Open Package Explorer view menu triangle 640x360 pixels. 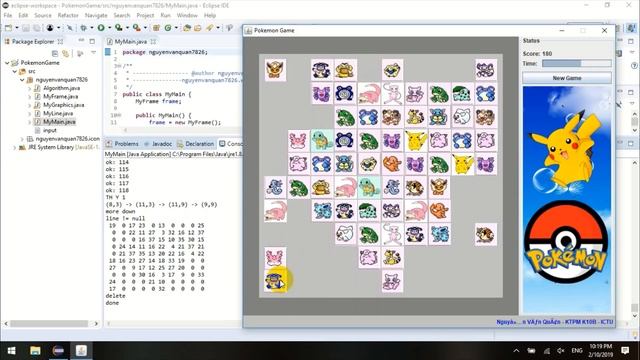[x=93, y=53]
